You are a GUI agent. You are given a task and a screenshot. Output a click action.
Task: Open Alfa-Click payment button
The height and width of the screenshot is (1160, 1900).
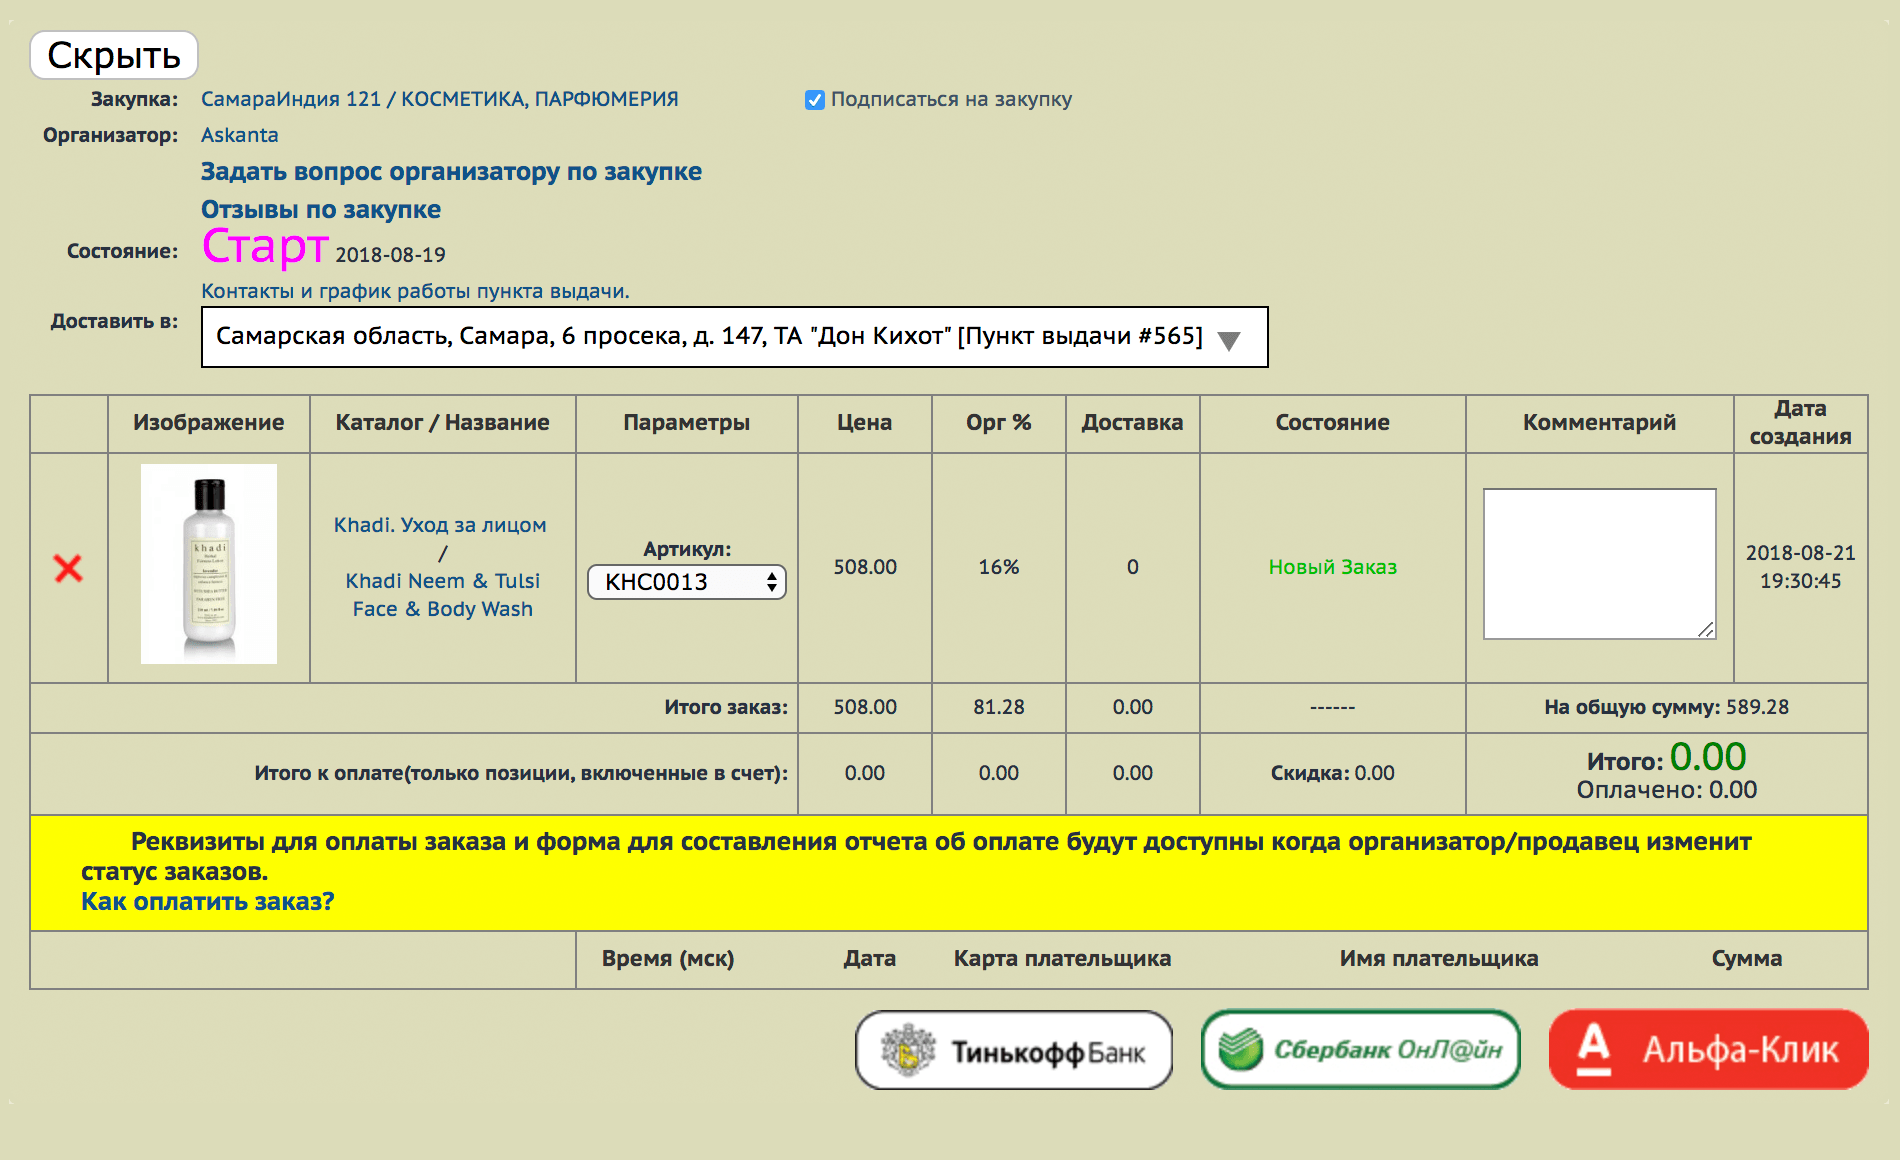click(1708, 1050)
